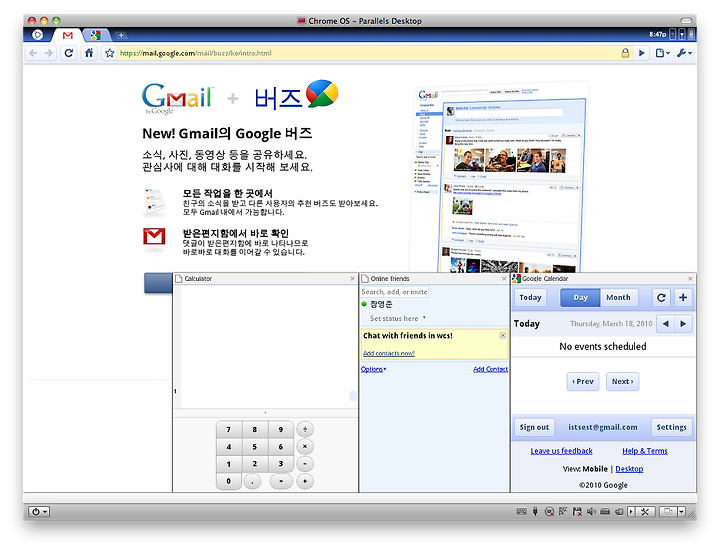This screenshot has width=720, height=552.
Task: Click the Parallels keyboard status icon
Action: point(522,511)
